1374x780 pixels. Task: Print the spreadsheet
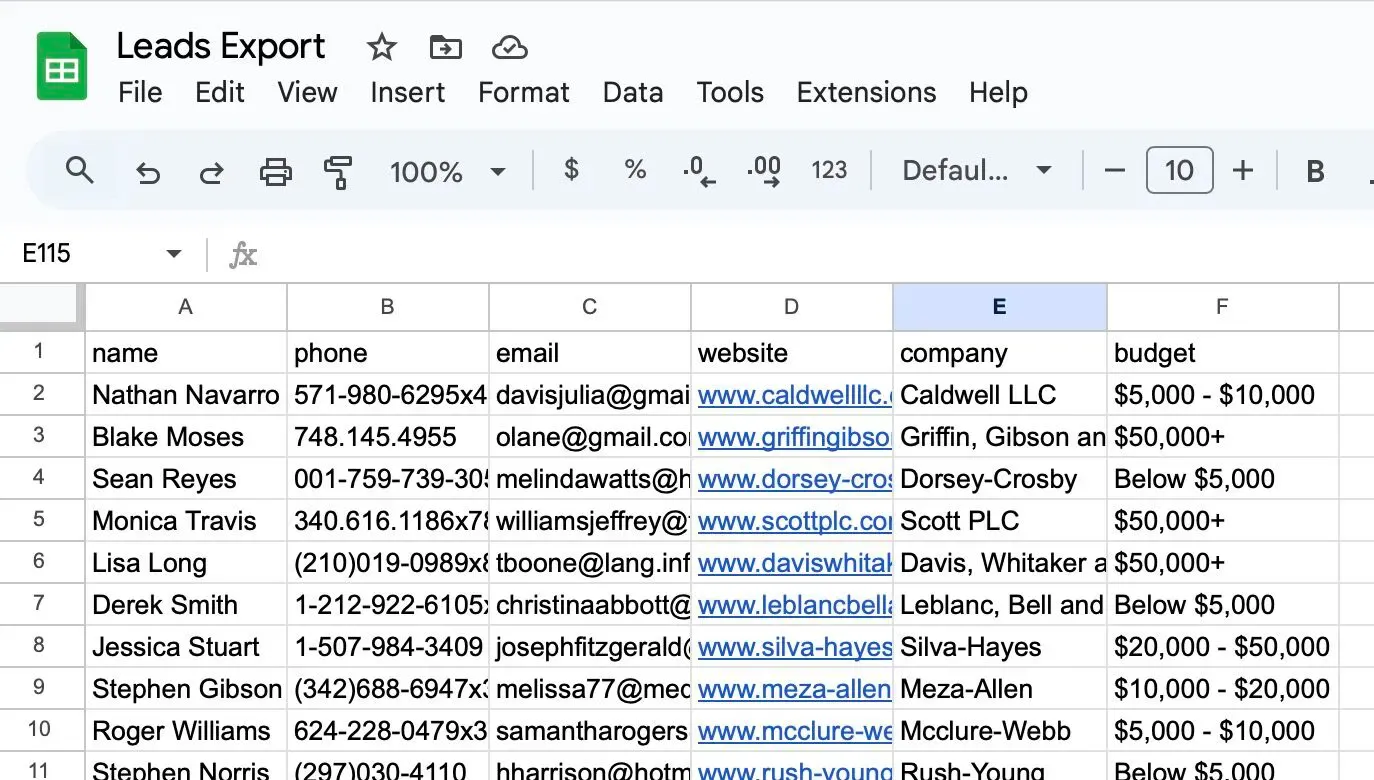pyautogui.click(x=275, y=172)
